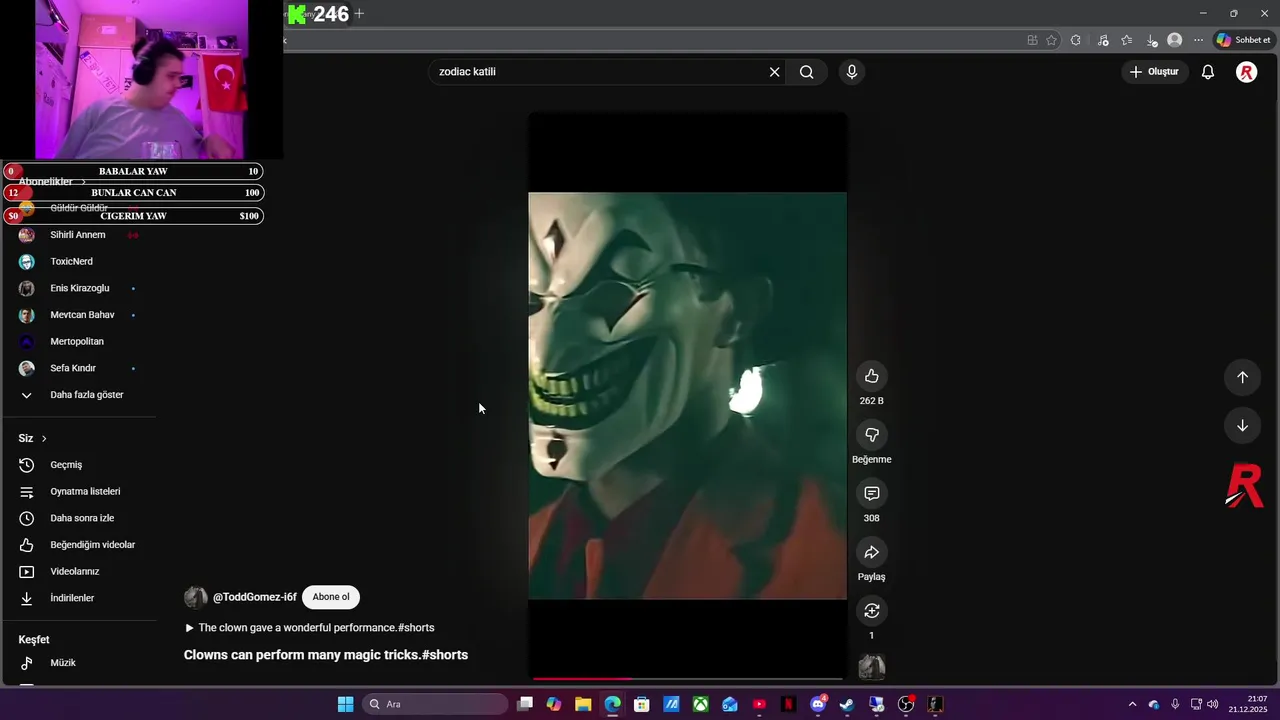
Task: Start voice search with microphone
Action: point(852,72)
